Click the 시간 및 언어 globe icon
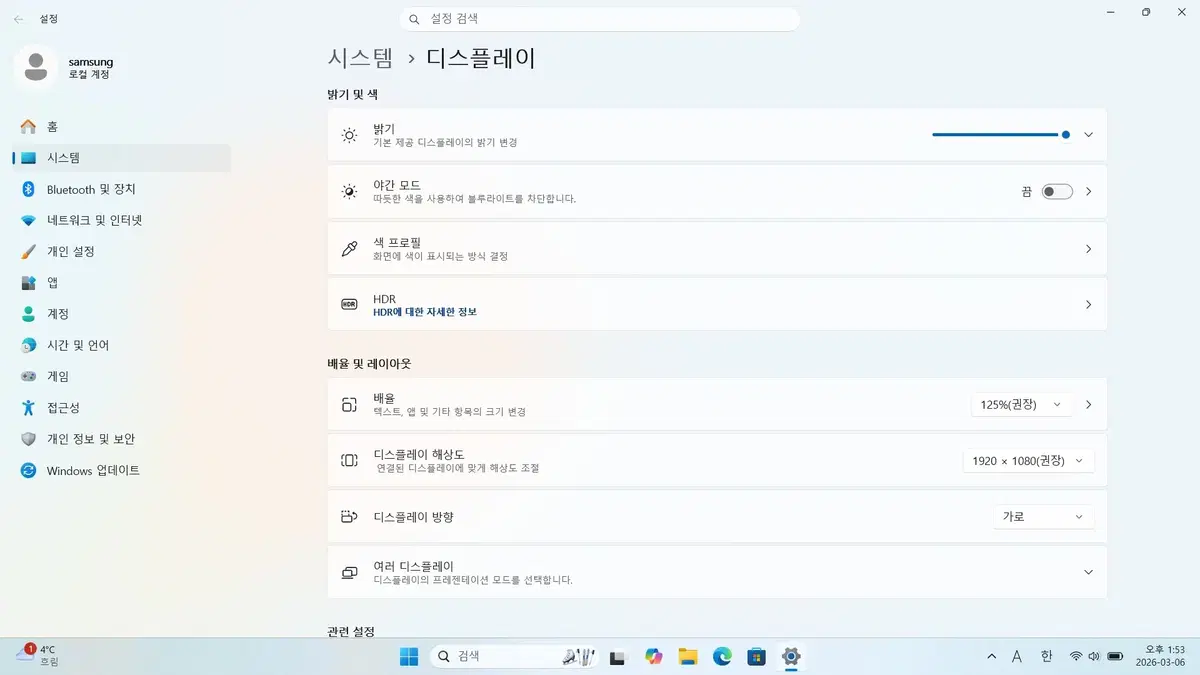 28,345
